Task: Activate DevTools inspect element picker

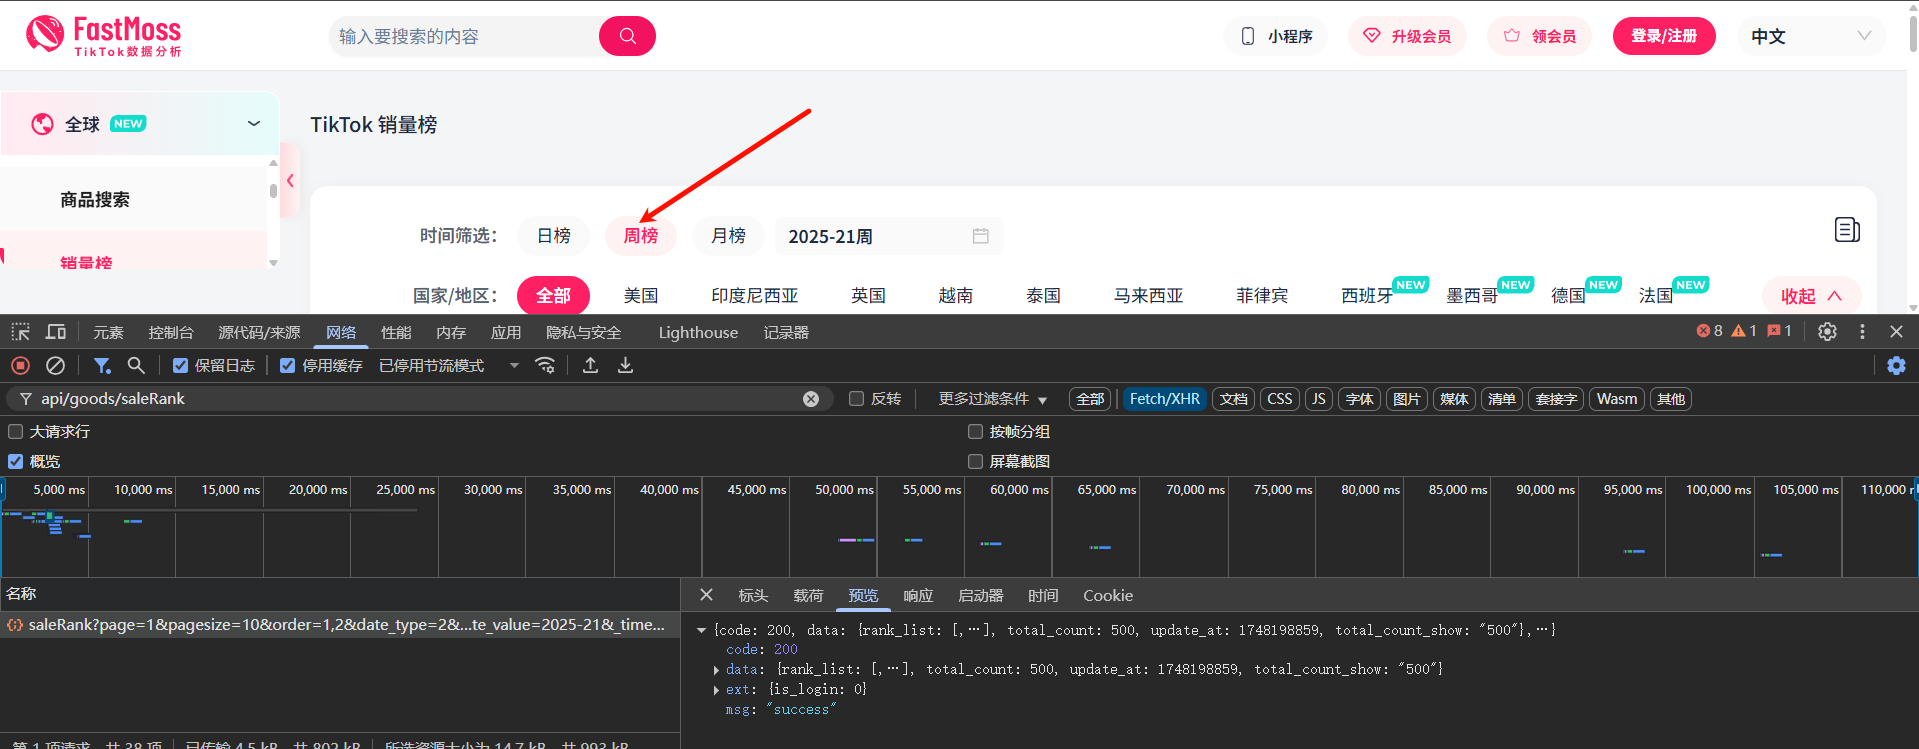Action: pos(20,332)
